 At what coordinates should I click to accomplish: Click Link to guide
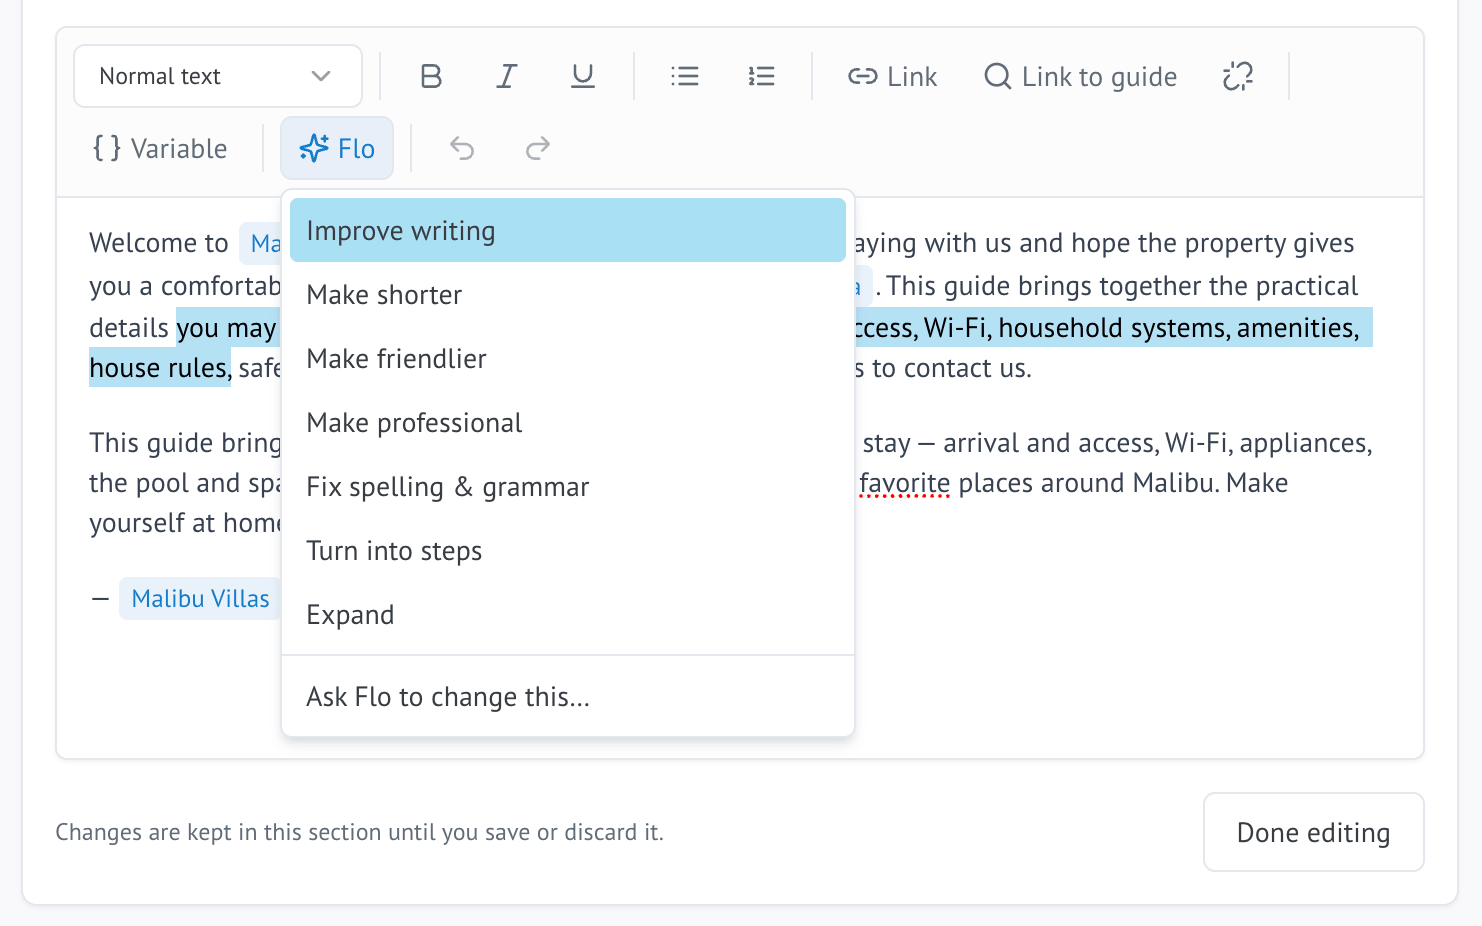[1081, 76]
